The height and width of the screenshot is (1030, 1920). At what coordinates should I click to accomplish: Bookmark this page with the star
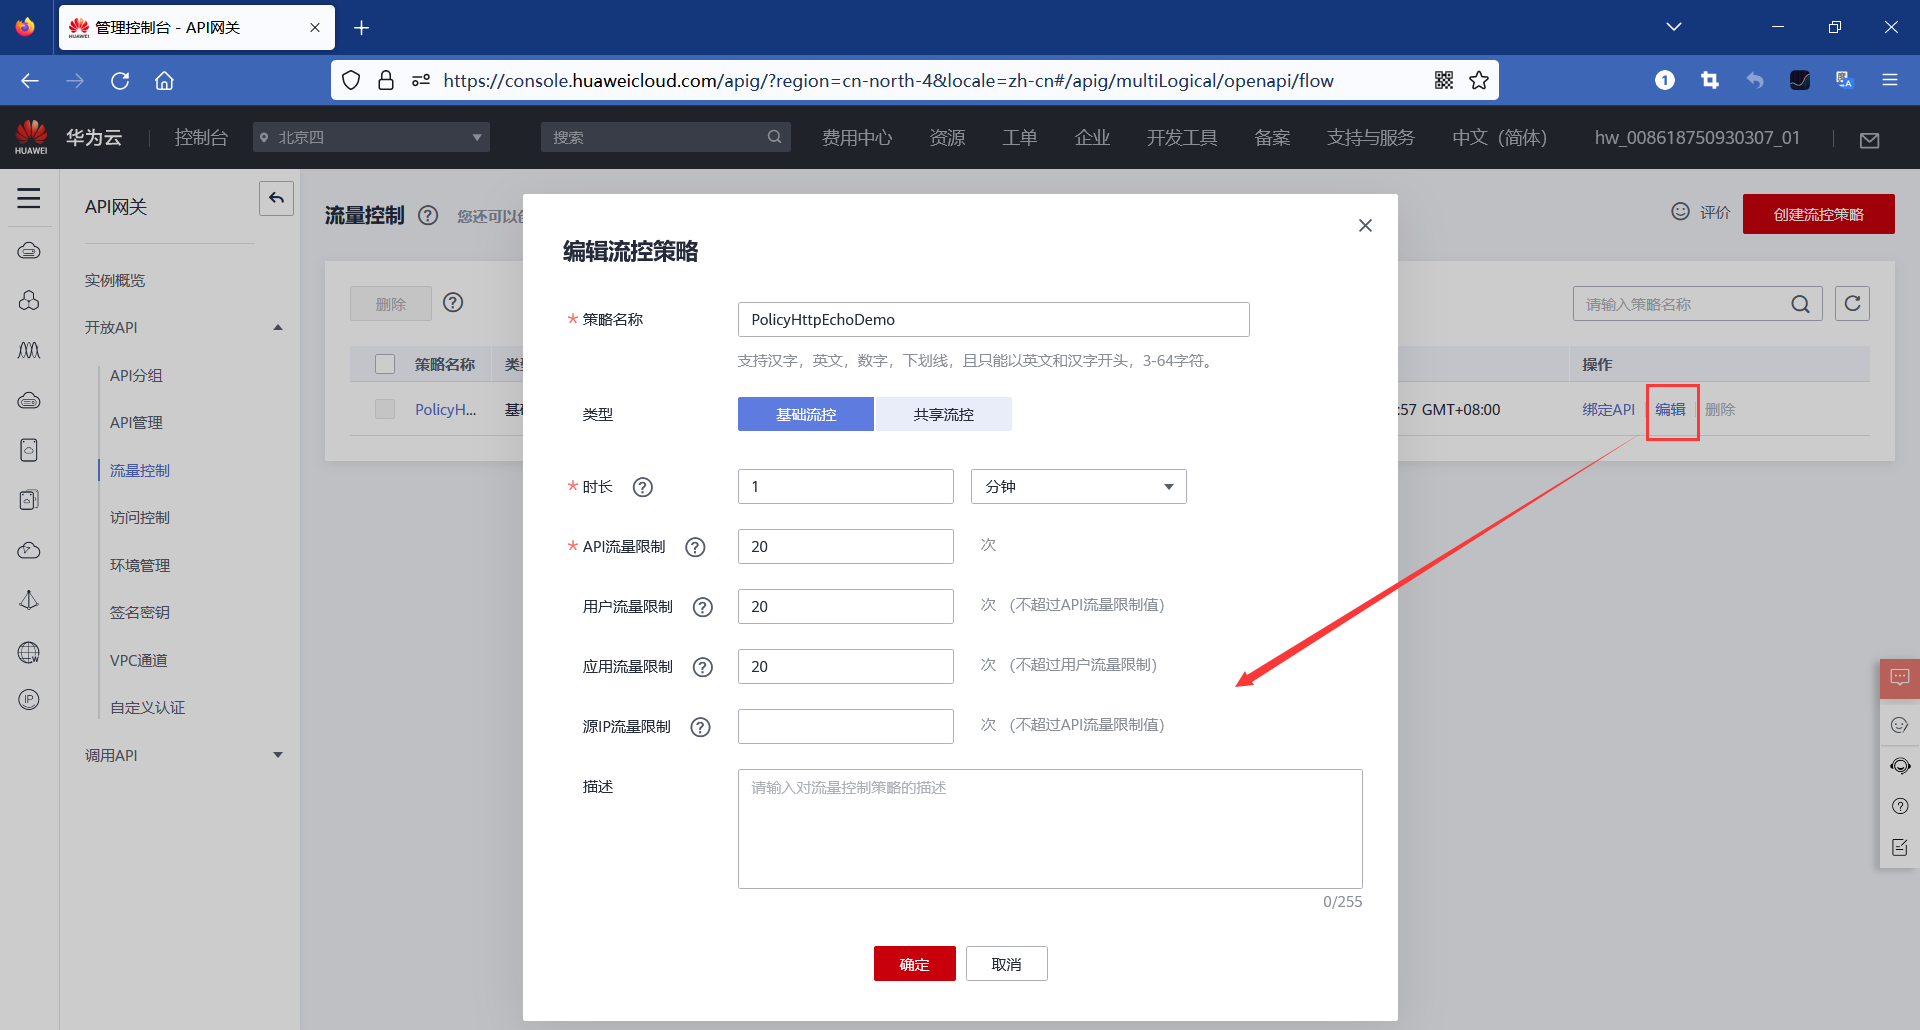pyautogui.click(x=1479, y=80)
